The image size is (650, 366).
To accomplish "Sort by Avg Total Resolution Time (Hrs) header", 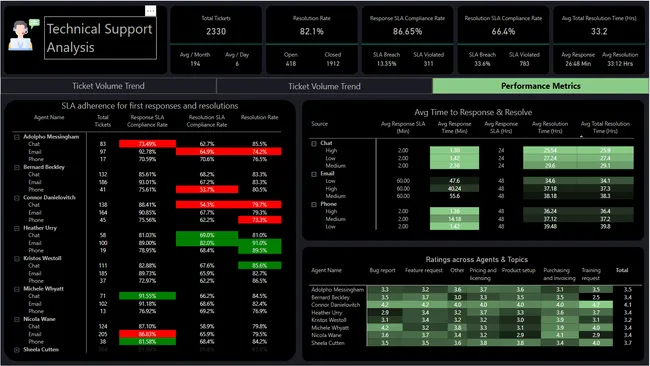I will 605,127.
